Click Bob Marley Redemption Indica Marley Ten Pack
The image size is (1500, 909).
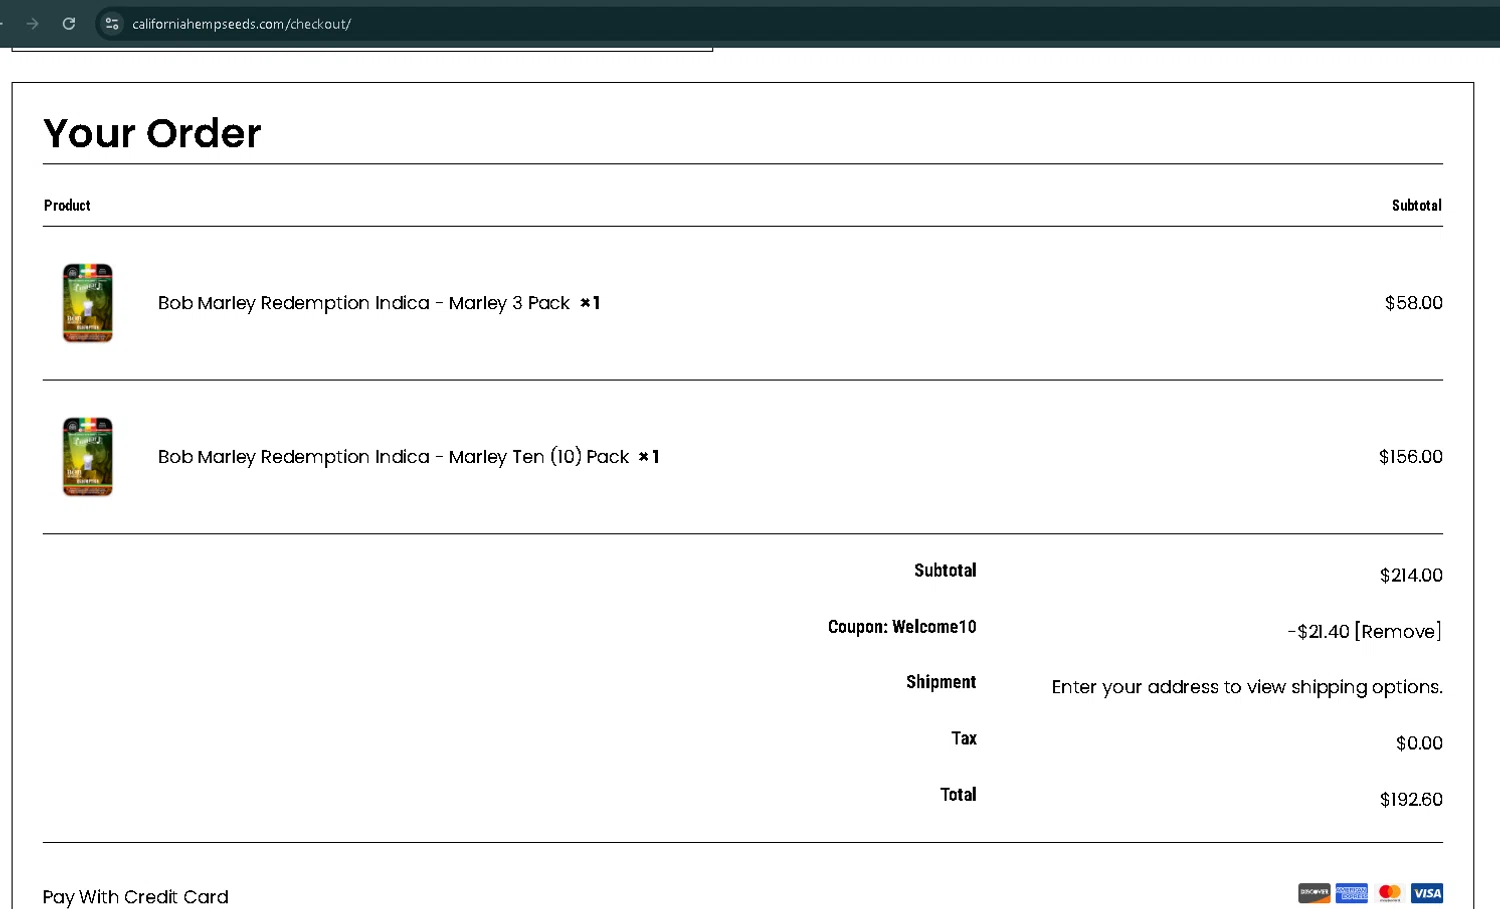pyautogui.click(x=394, y=457)
